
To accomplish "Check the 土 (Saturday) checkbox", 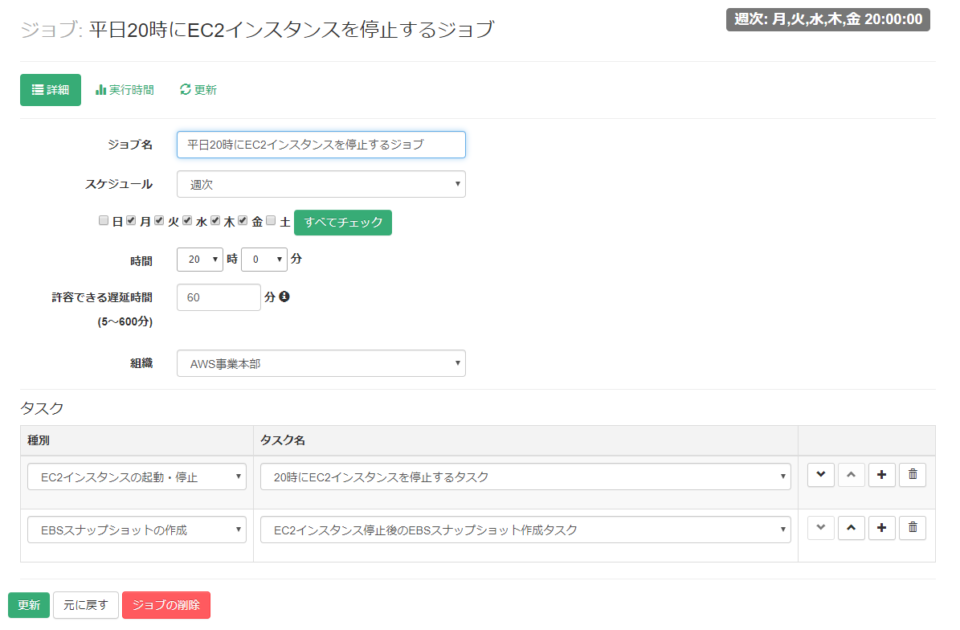I will tap(271, 220).
